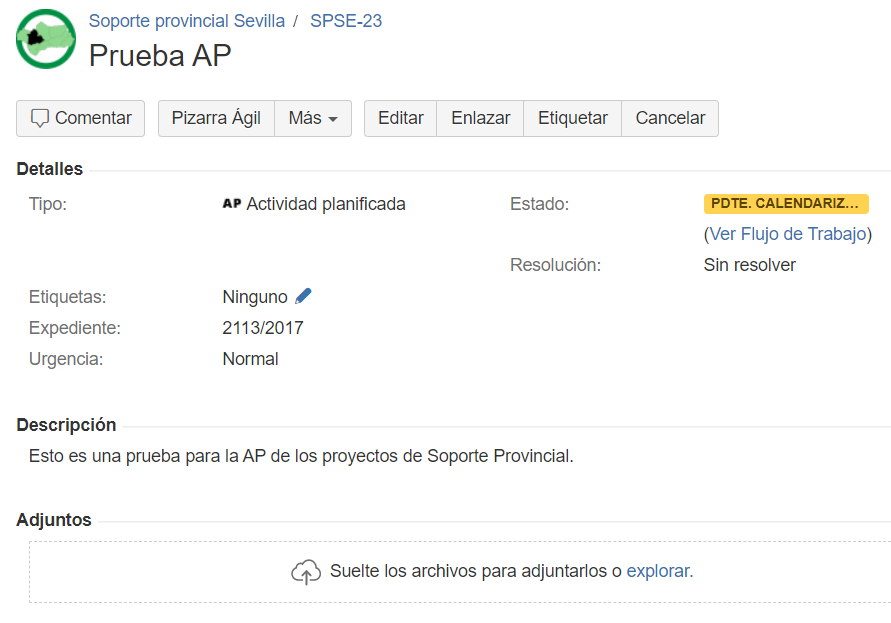
Task: Click the Ninguno labels value
Action: 255,297
